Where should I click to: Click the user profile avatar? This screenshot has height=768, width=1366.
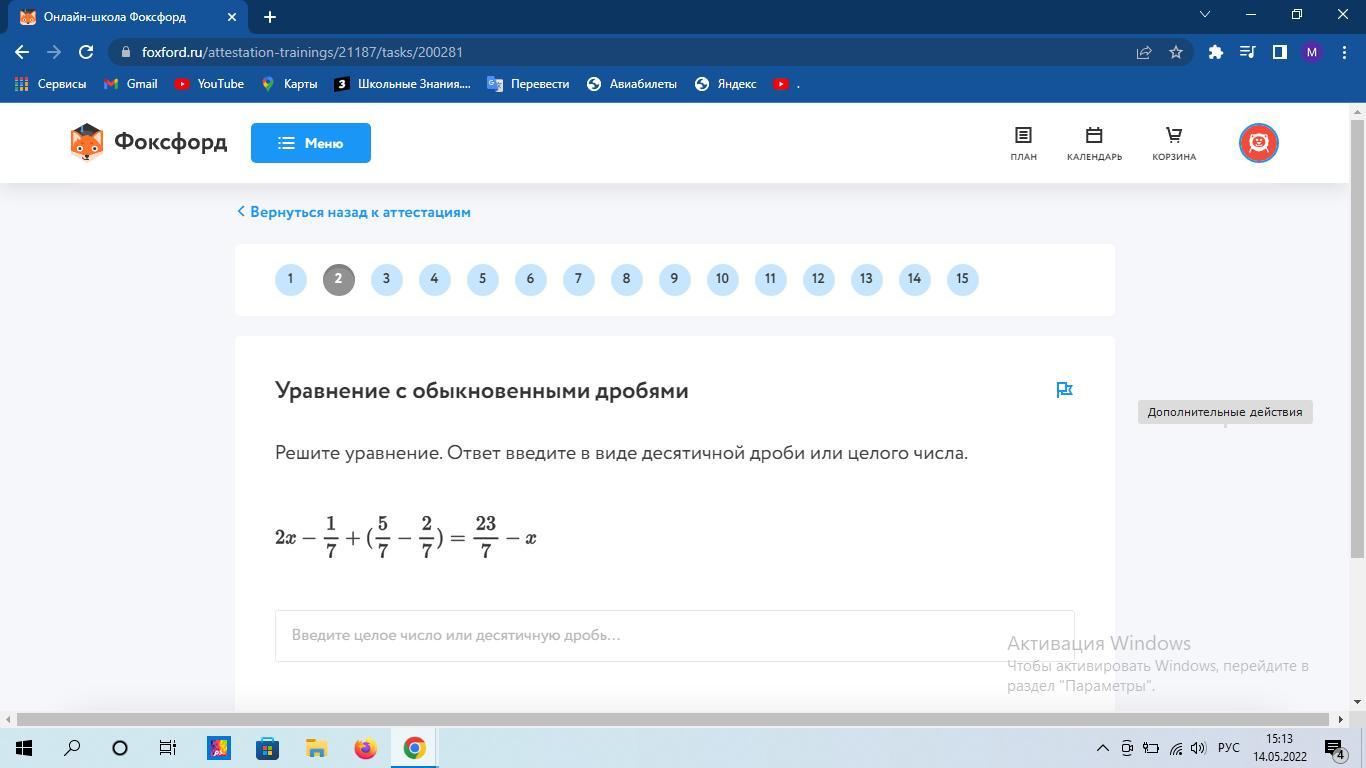1258,143
